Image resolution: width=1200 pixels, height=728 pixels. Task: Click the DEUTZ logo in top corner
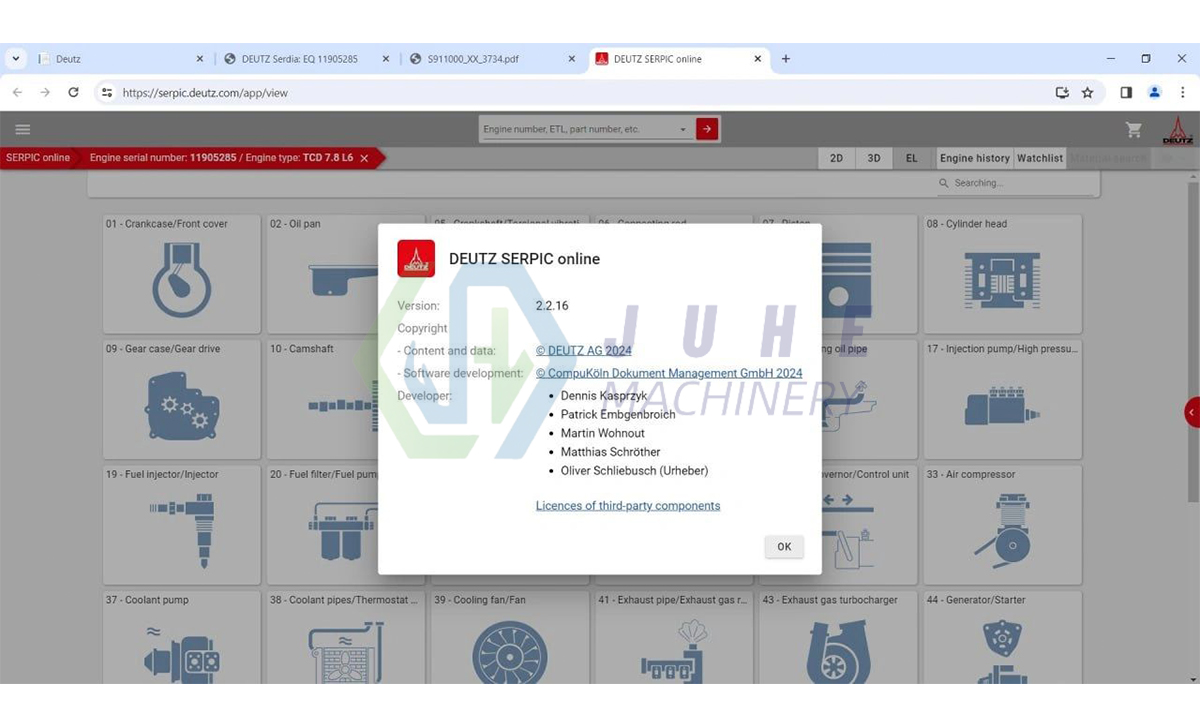coord(1178,129)
